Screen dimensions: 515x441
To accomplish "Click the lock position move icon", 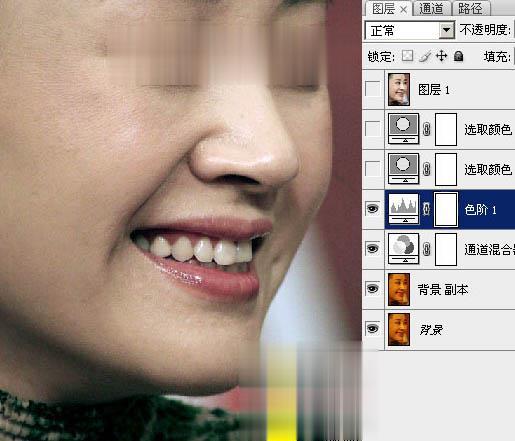I will [x=442, y=56].
